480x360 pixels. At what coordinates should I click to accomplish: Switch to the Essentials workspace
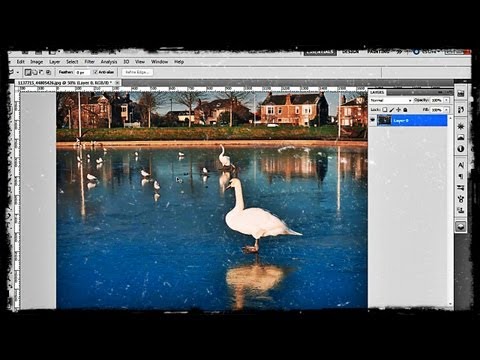320,52
